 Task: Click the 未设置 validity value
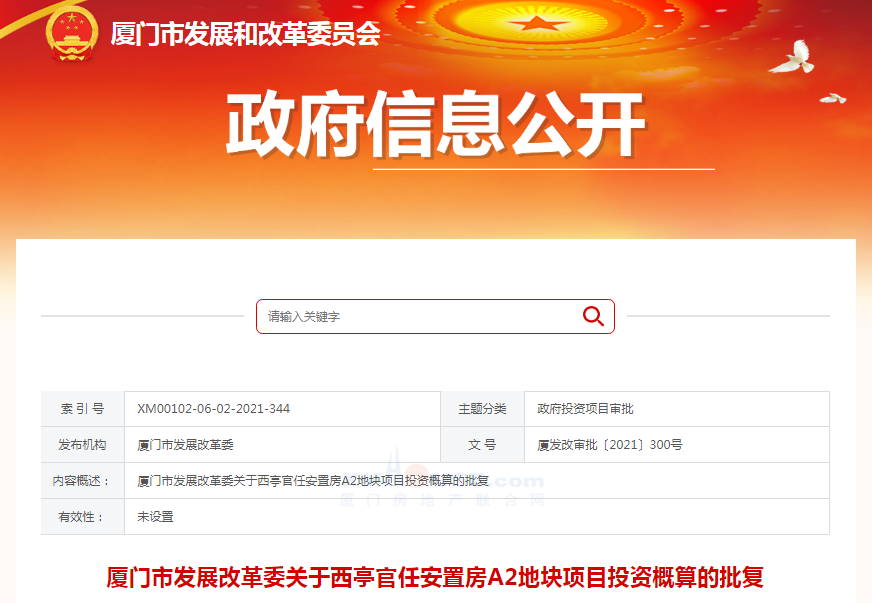pos(155,517)
